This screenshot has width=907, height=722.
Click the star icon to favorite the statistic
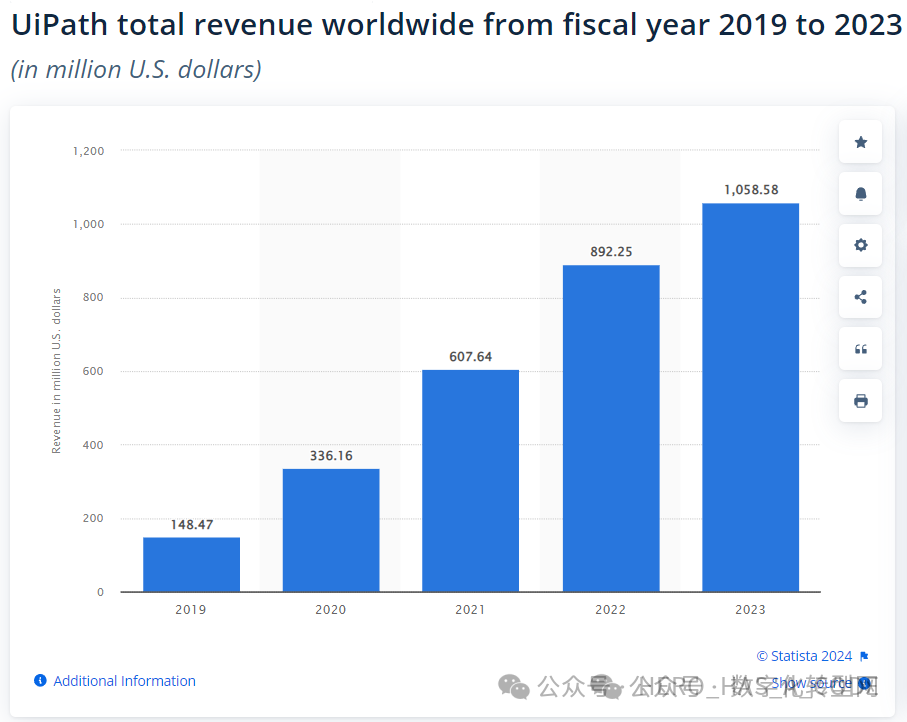click(860, 142)
